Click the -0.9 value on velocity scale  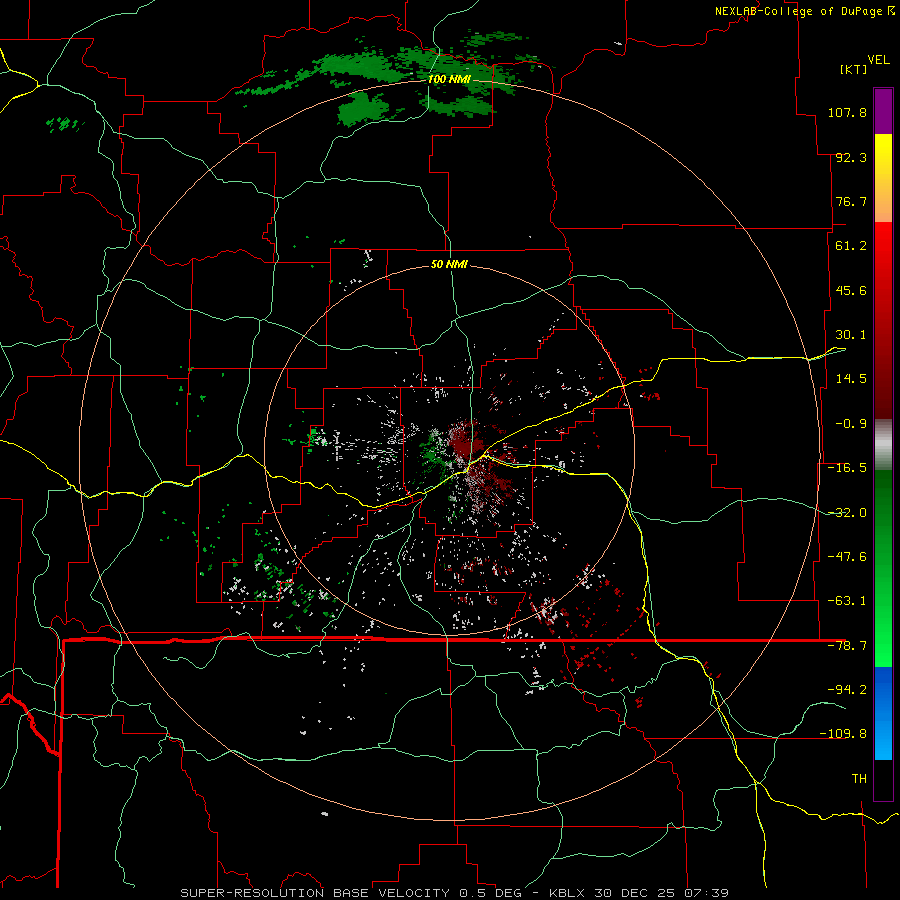click(x=851, y=424)
